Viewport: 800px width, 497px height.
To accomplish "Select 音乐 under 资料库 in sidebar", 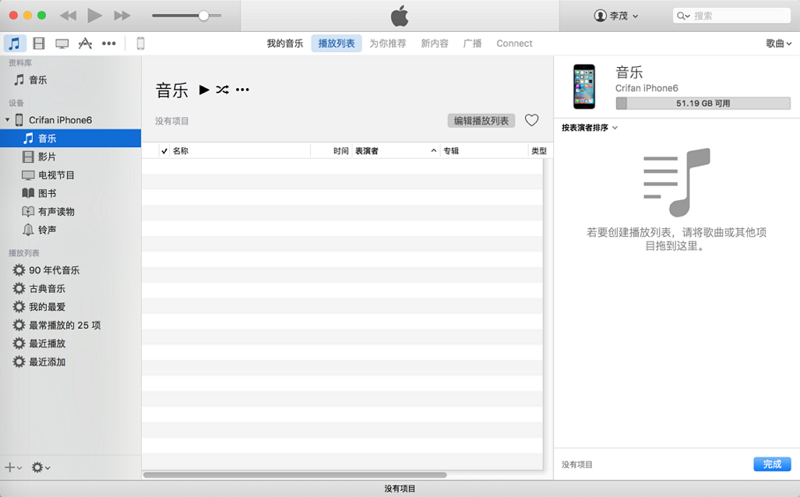I will point(70,80).
